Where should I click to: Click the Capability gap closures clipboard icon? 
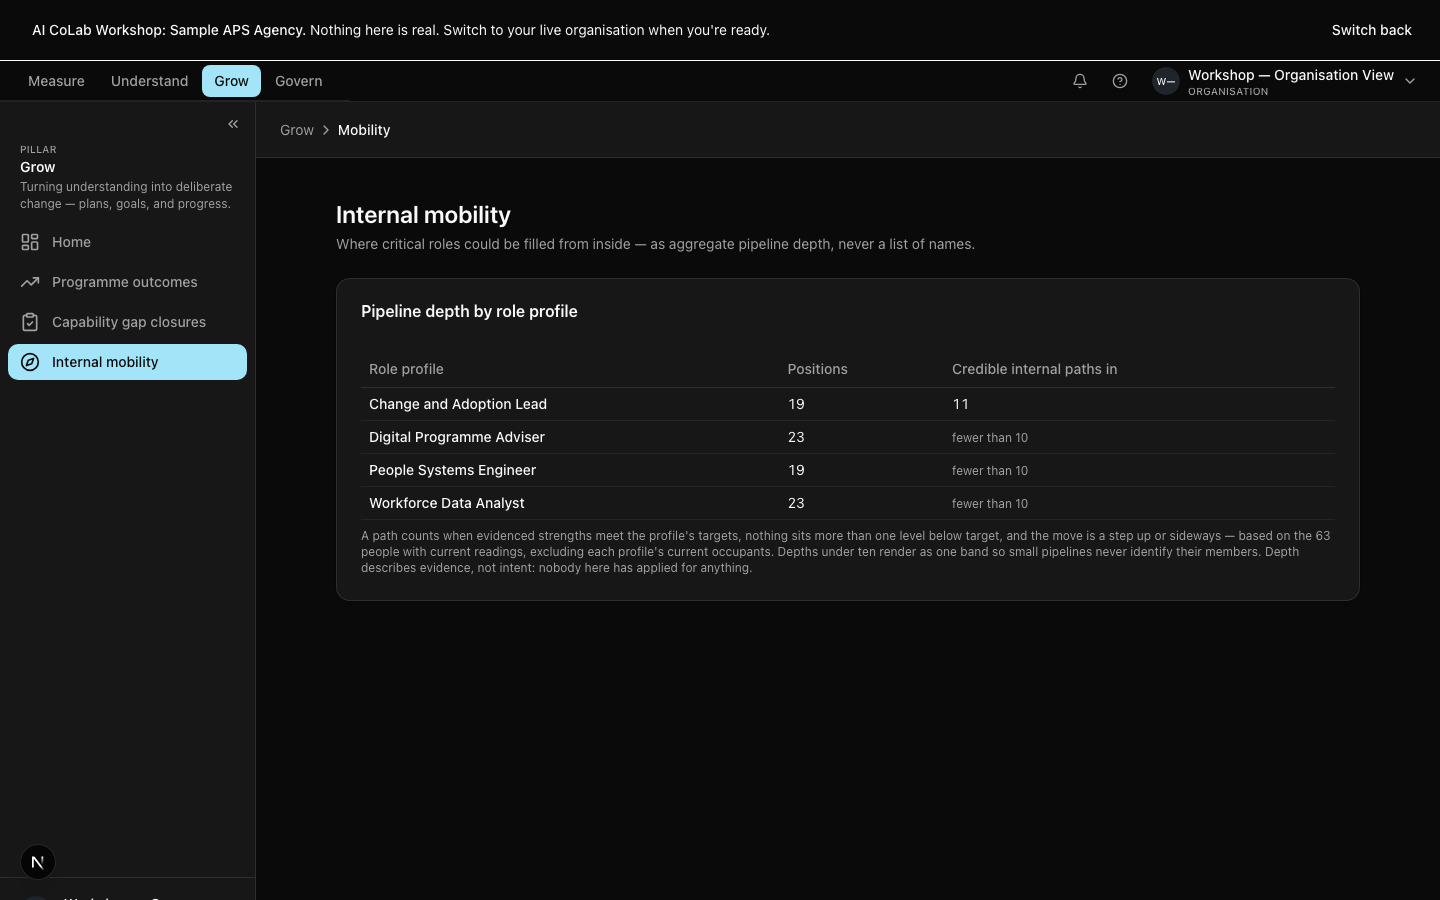pos(30,322)
